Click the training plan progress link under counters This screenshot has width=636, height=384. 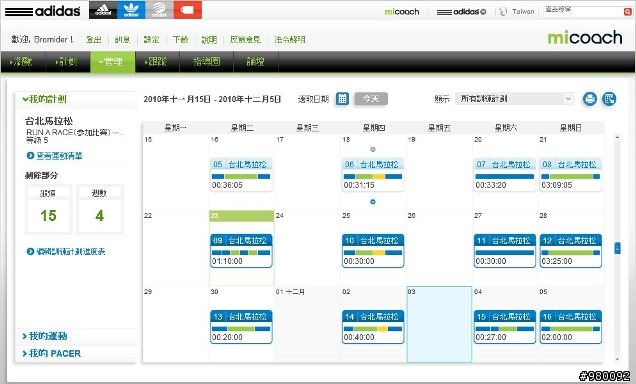(x=71, y=251)
